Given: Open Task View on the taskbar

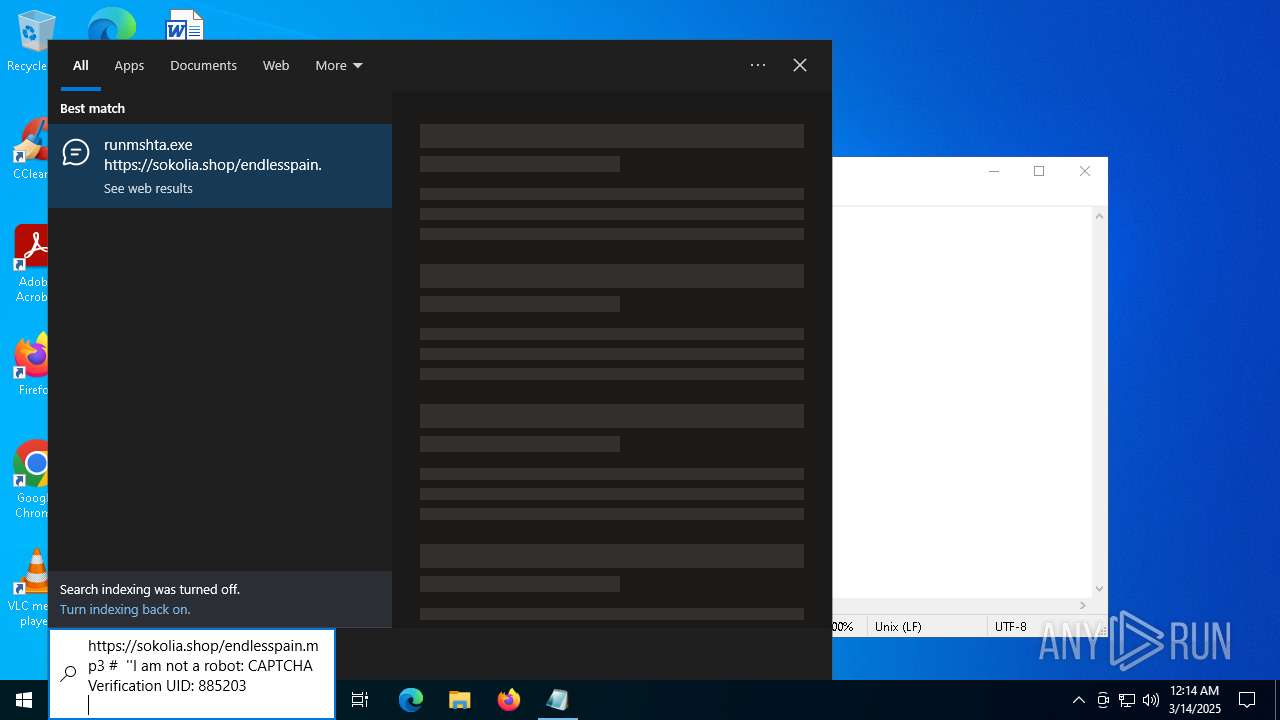Looking at the screenshot, I should (360, 700).
